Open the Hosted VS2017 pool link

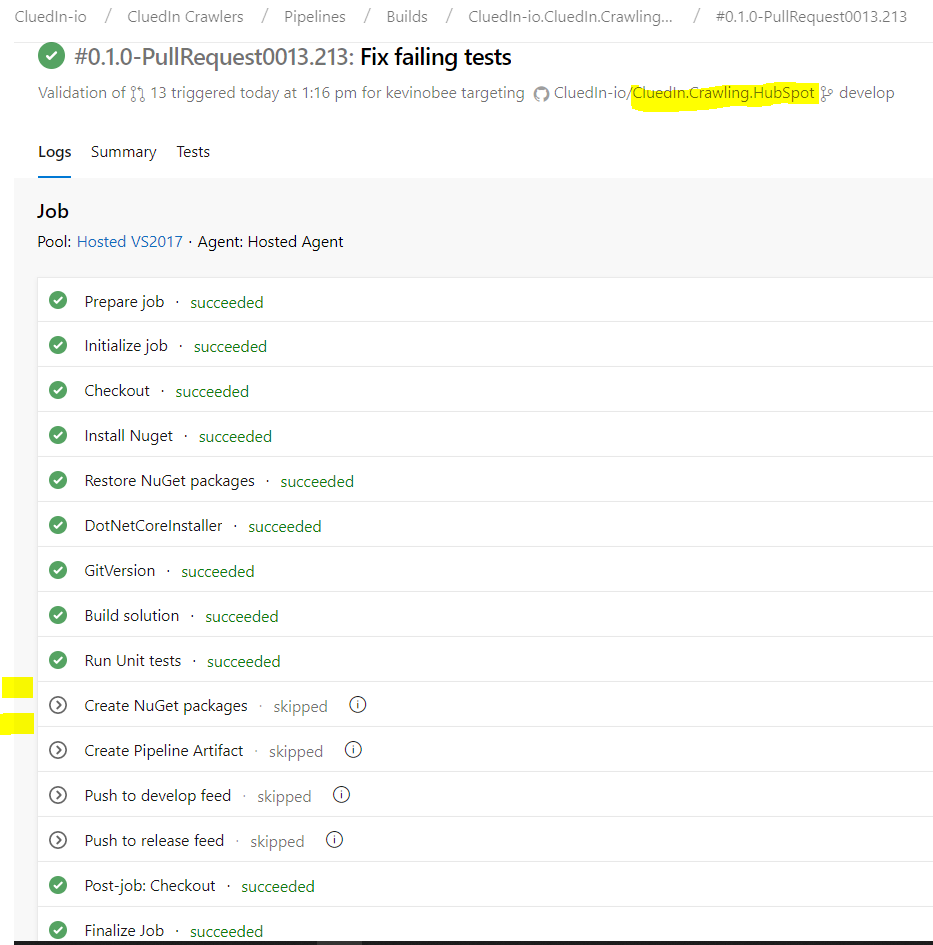click(130, 242)
